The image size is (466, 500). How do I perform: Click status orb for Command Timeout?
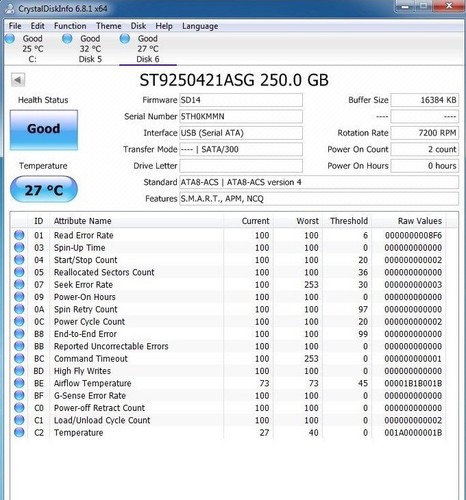[x=19, y=358]
